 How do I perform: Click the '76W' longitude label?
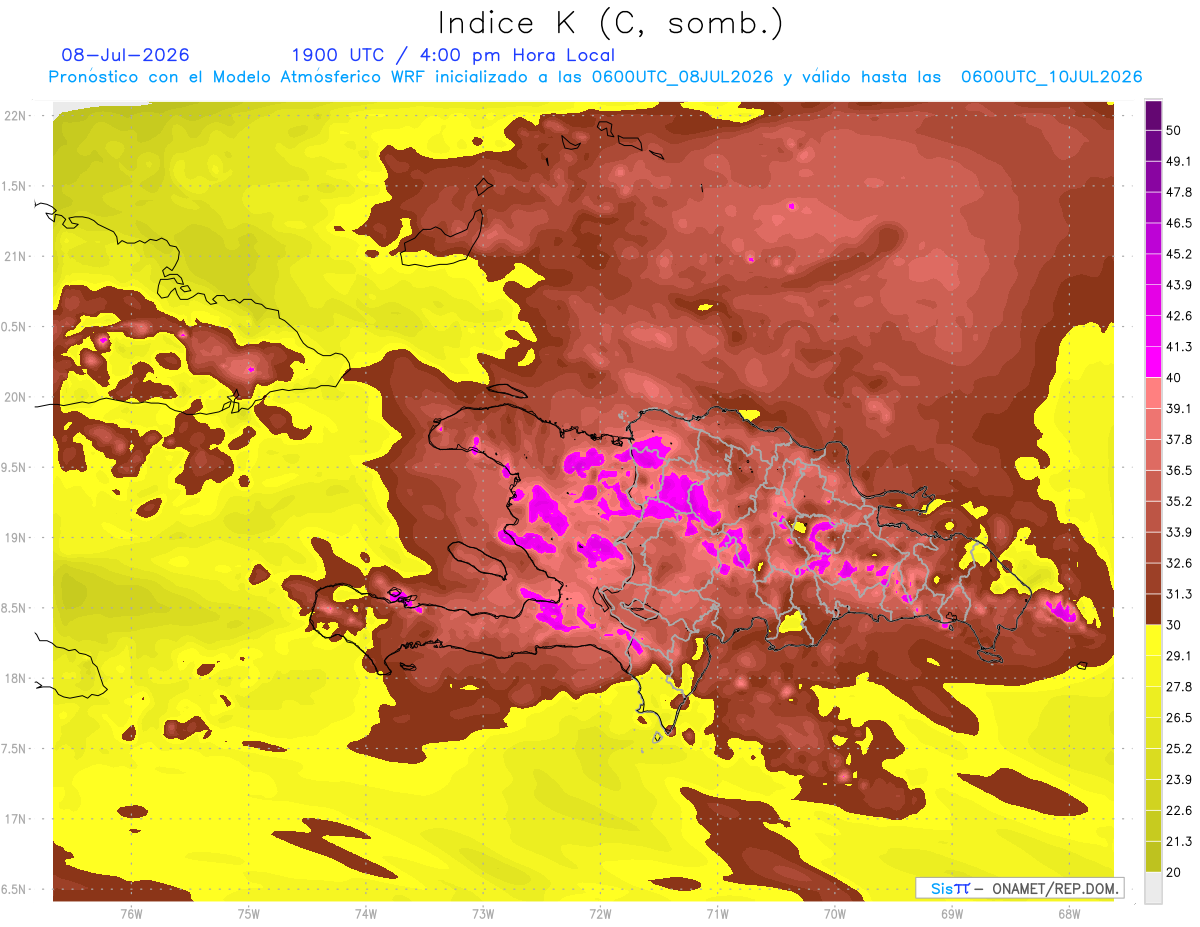pyautogui.click(x=131, y=914)
